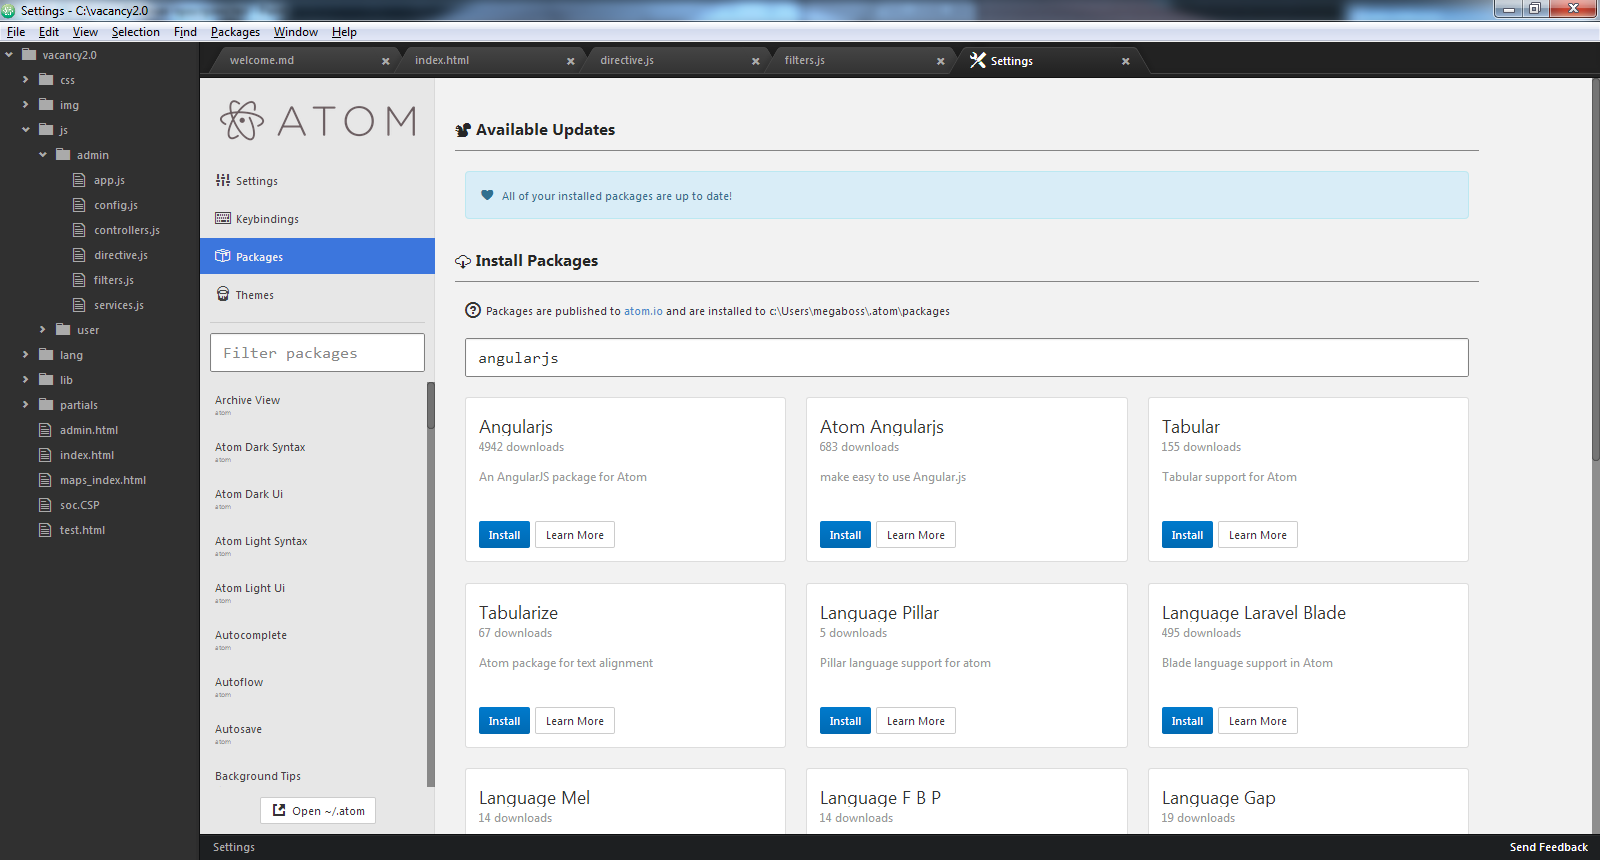Collapse the js folder arrow
1600x860 pixels.
[x=25, y=129]
